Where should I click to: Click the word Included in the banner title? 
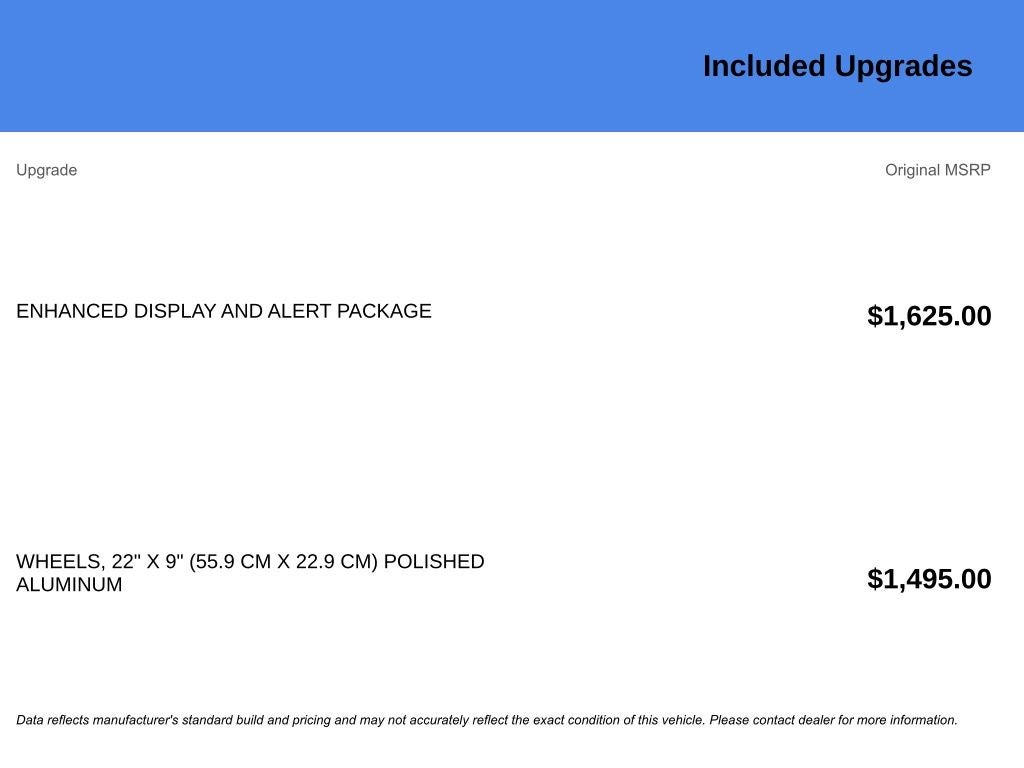click(x=764, y=67)
